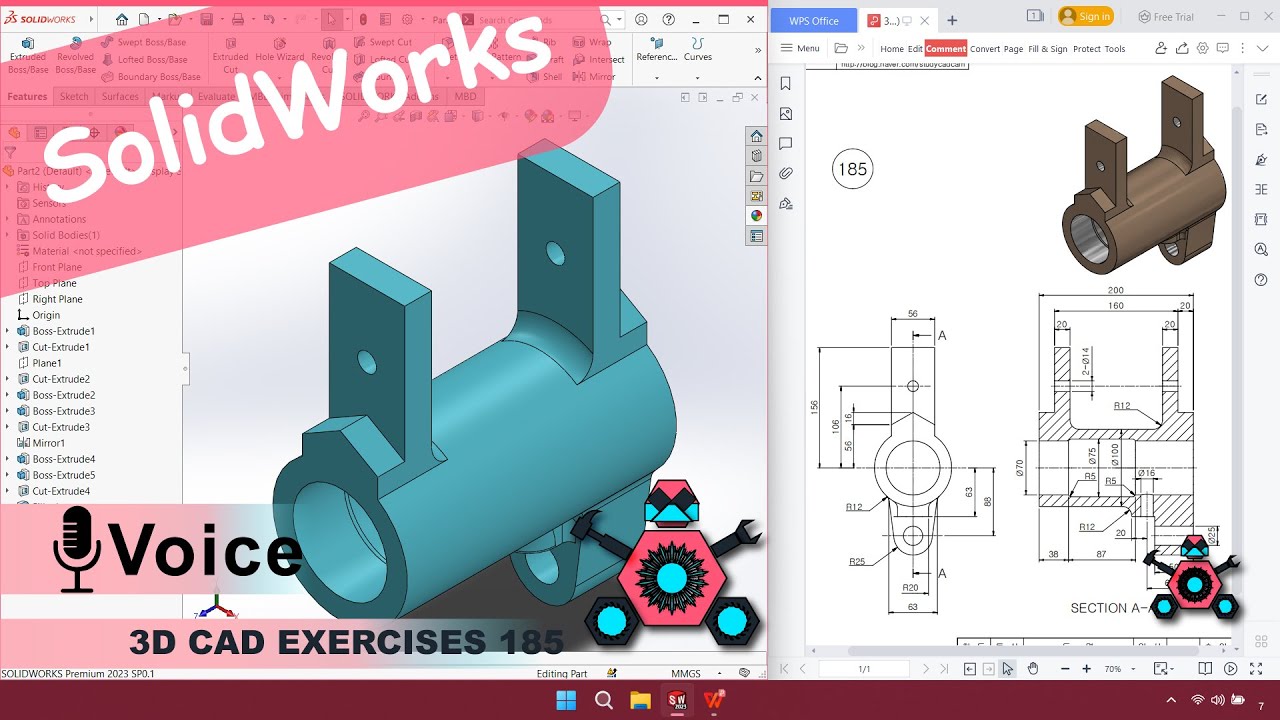This screenshot has height=720, width=1280.
Task: Open the Convert tab in WPS
Action: click(x=985, y=48)
